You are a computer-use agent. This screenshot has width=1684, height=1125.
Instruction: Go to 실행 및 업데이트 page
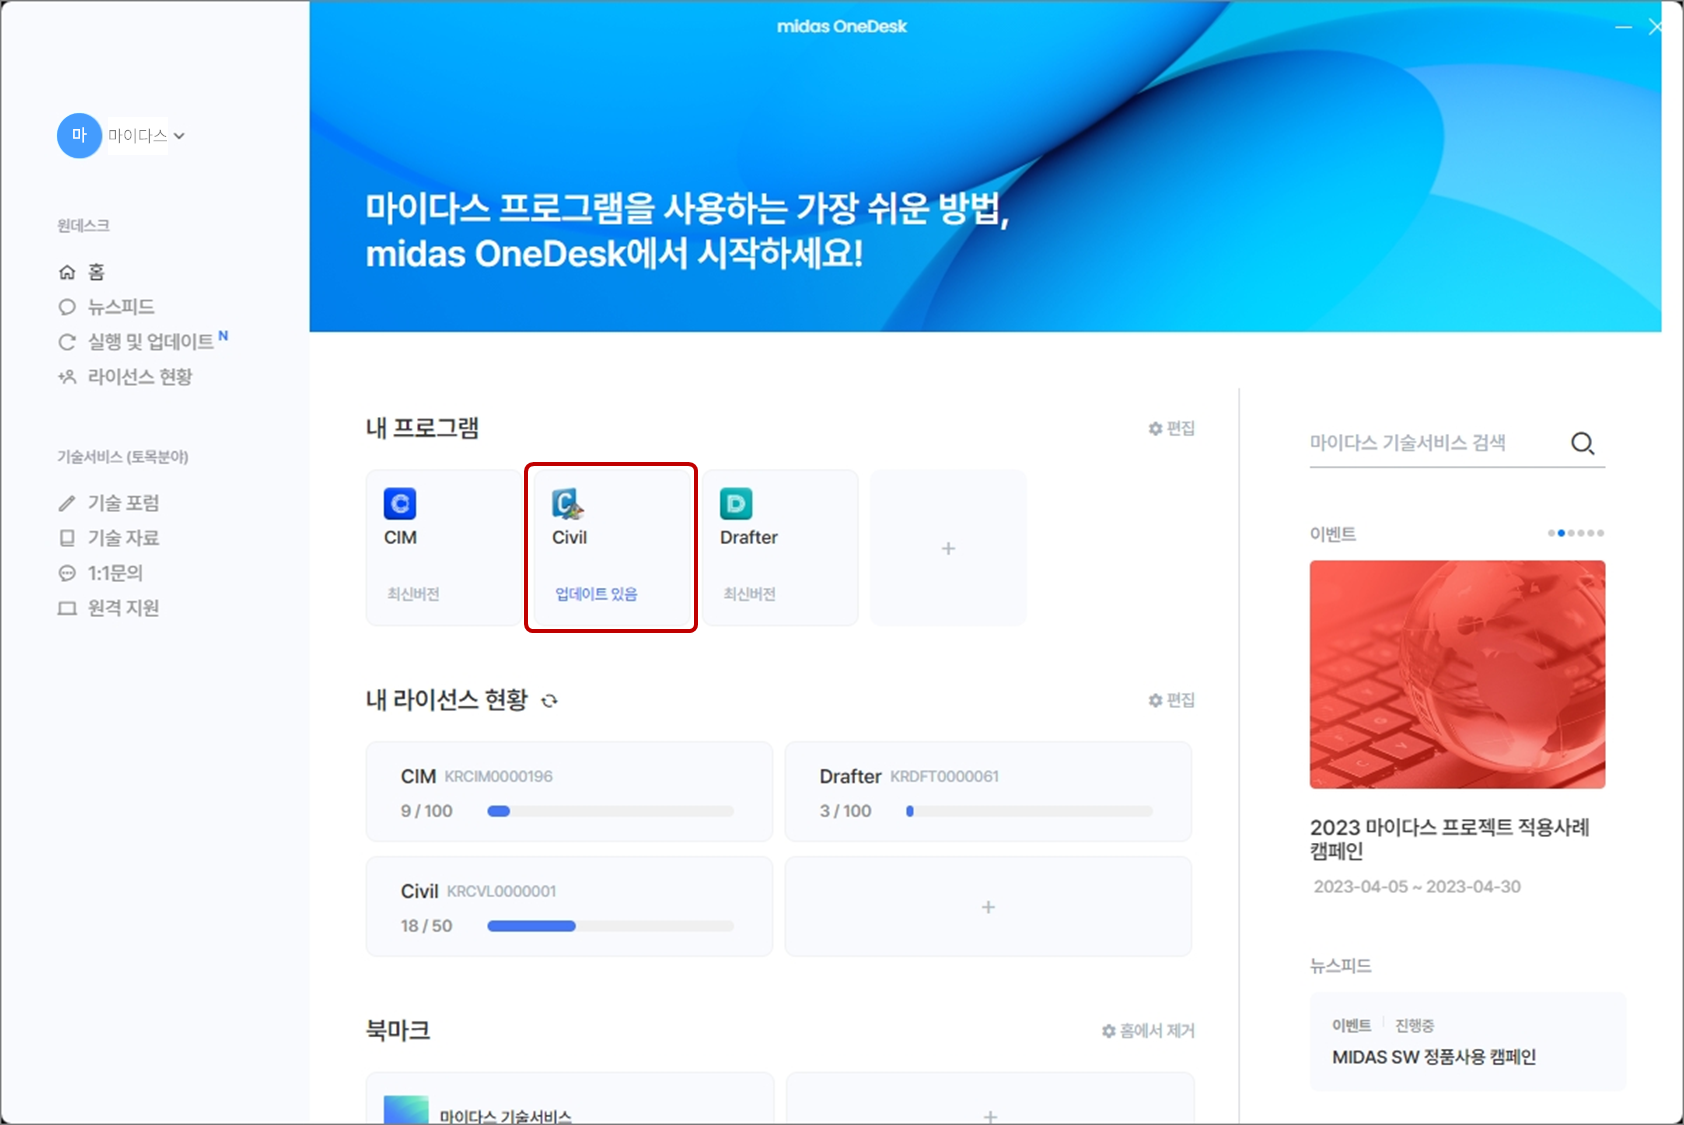(x=143, y=342)
